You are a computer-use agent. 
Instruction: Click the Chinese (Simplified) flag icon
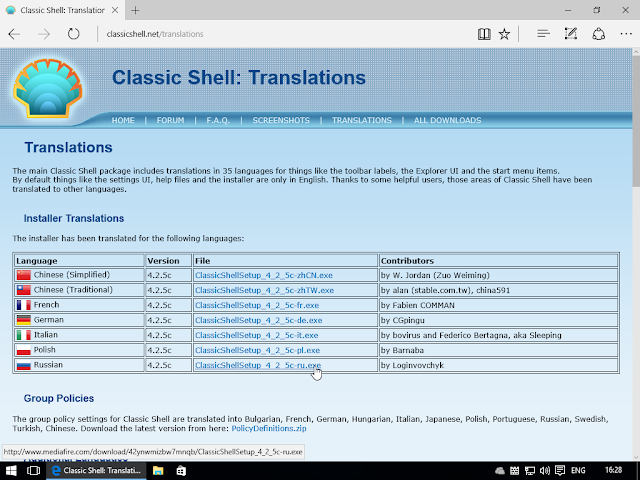24,275
